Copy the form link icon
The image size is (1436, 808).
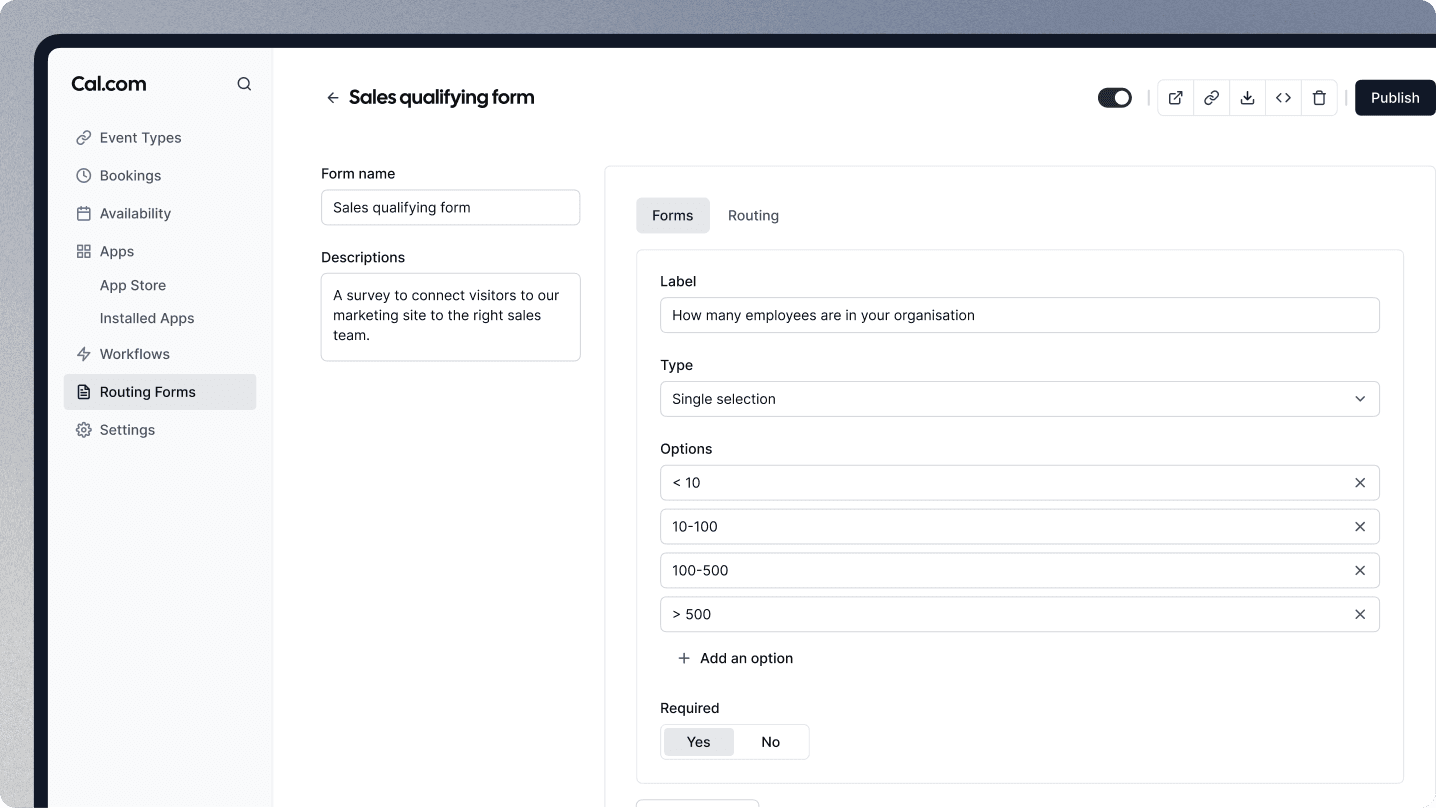pyautogui.click(x=1211, y=98)
